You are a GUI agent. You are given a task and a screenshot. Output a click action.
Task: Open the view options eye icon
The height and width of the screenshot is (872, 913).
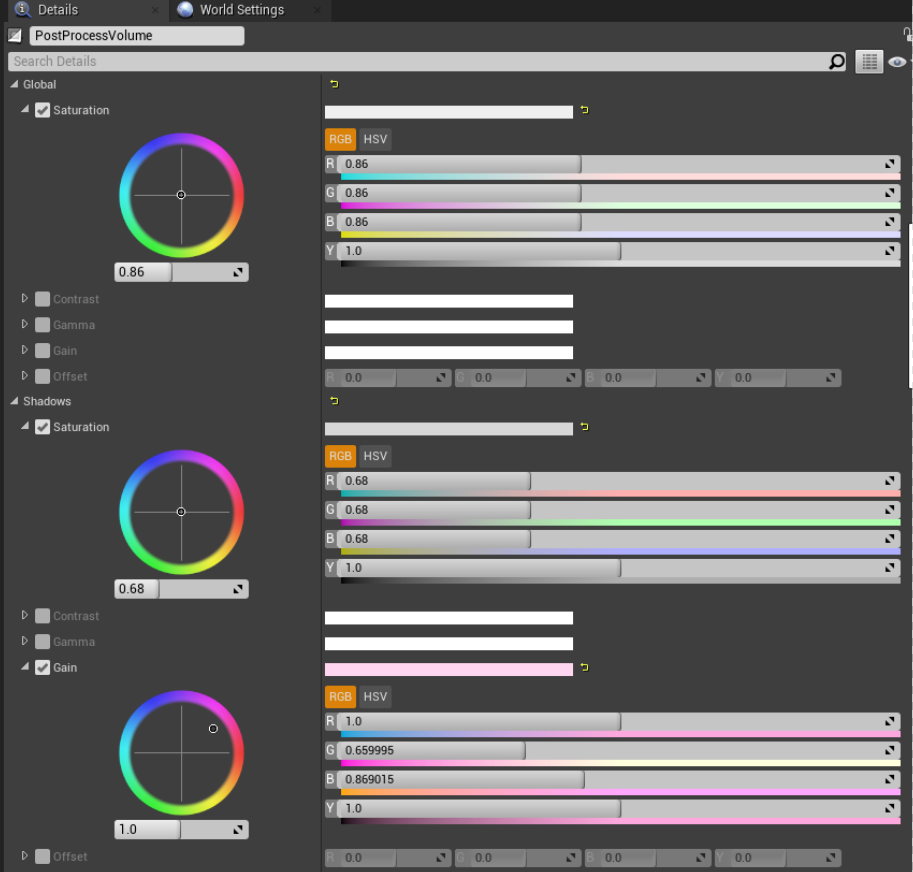897,62
